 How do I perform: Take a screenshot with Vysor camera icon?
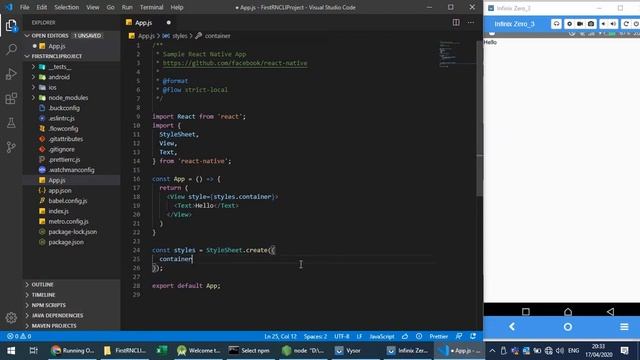click(x=591, y=24)
